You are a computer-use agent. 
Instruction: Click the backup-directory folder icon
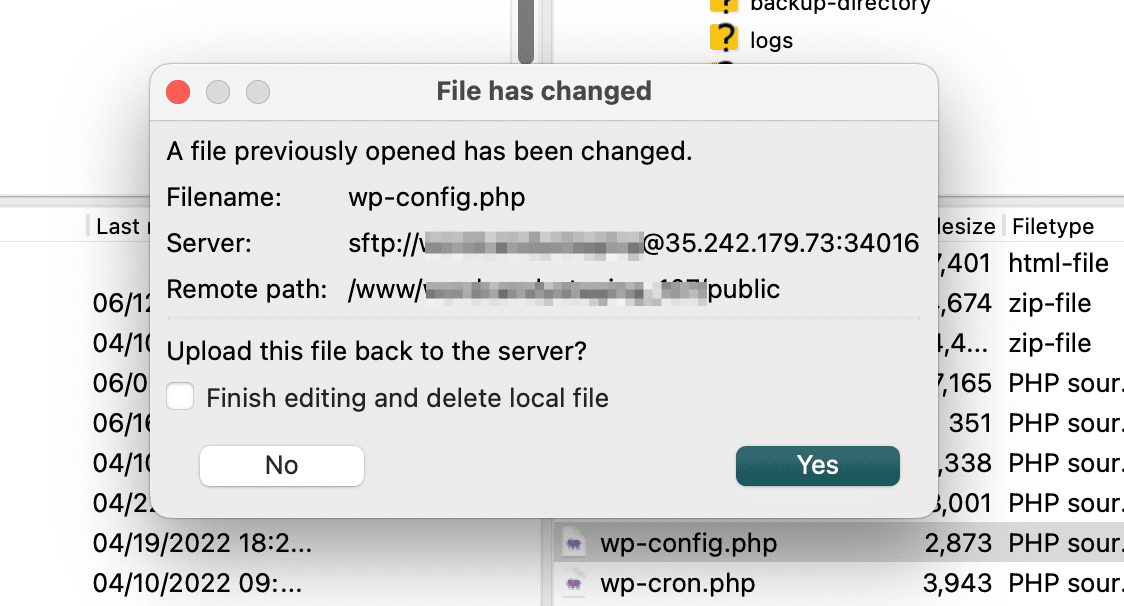(723, 5)
